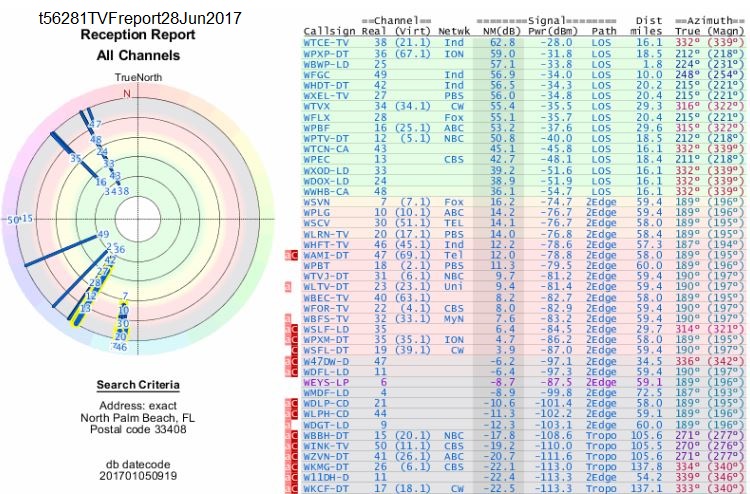This screenshot has width=750, height=494.
Task: Click the Search Criteria heading
Action: [138, 385]
